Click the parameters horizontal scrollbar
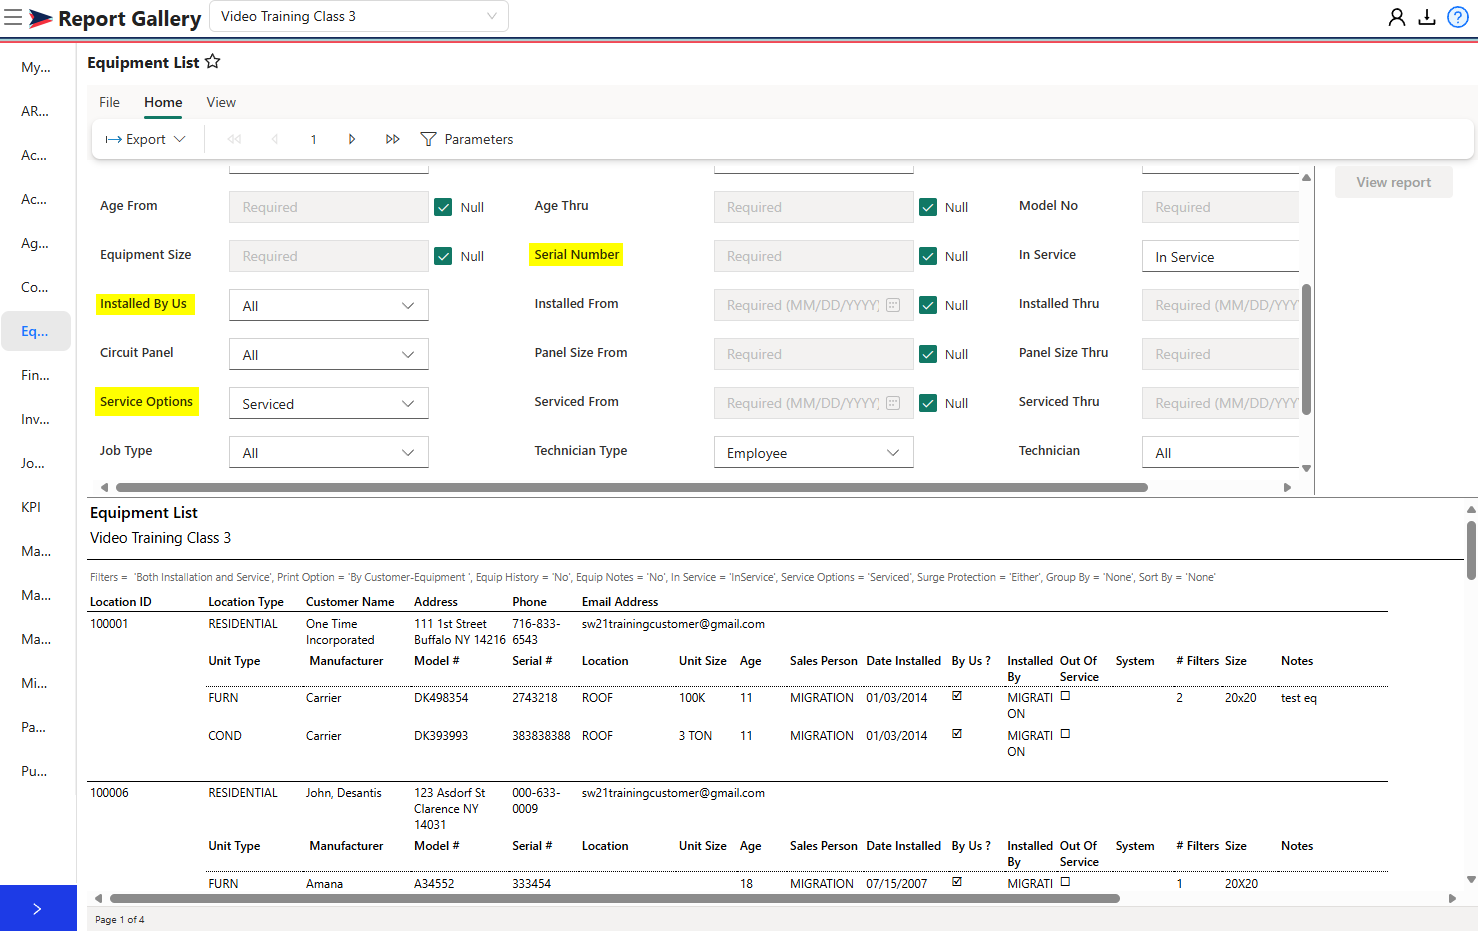This screenshot has height=931, width=1478. pyautogui.click(x=632, y=487)
